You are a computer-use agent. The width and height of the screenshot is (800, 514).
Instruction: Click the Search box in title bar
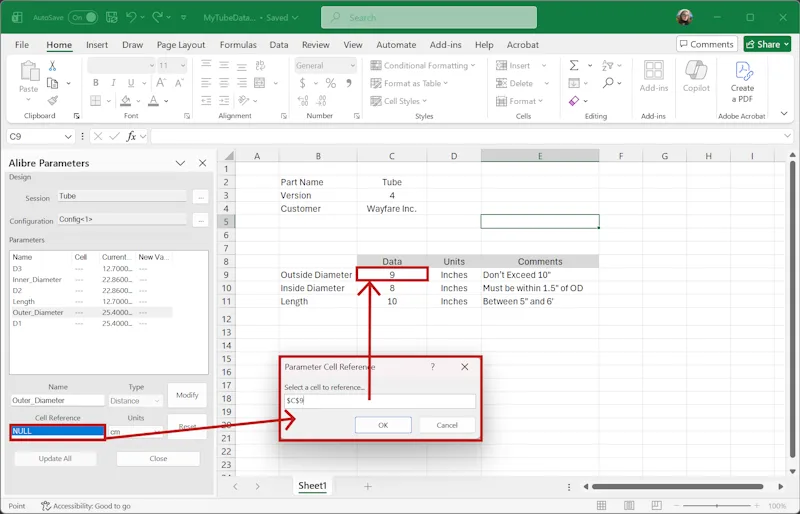click(429, 17)
